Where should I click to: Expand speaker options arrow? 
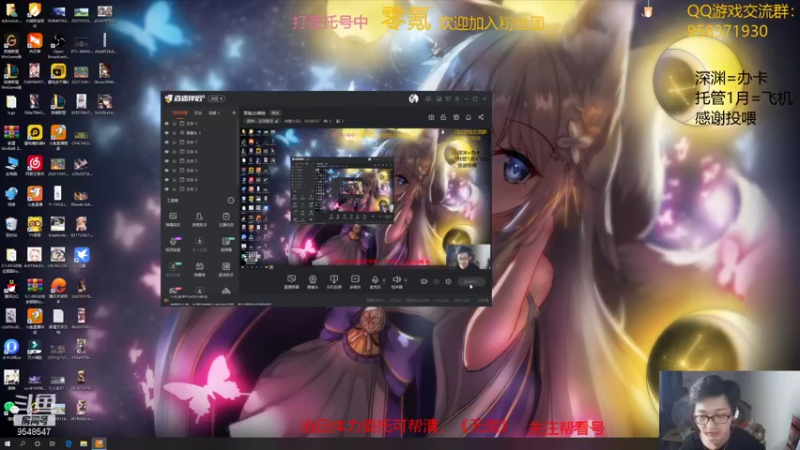coord(406,280)
